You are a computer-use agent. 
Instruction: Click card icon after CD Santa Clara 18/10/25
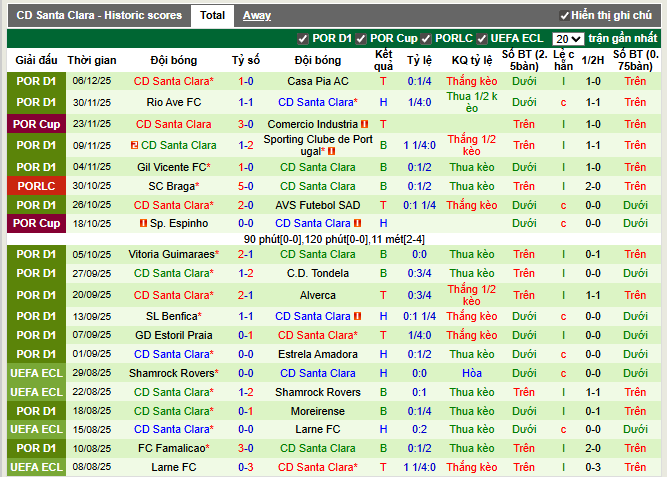click(357, 223)
